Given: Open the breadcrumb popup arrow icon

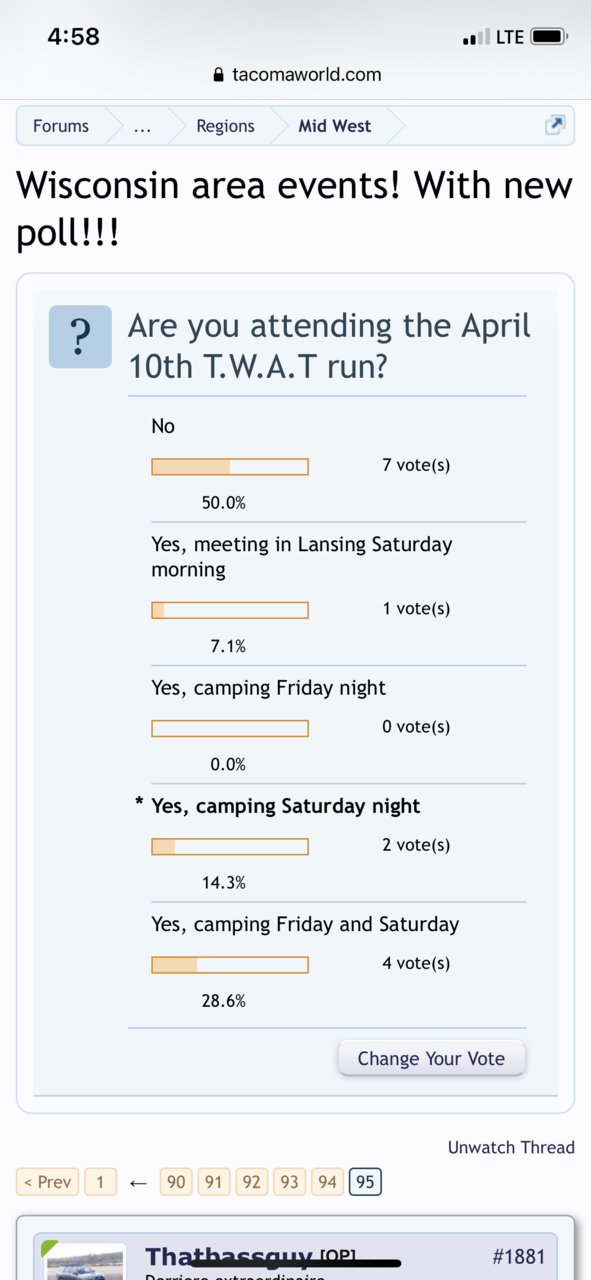Looking at the screenshot, I should 554,126.
